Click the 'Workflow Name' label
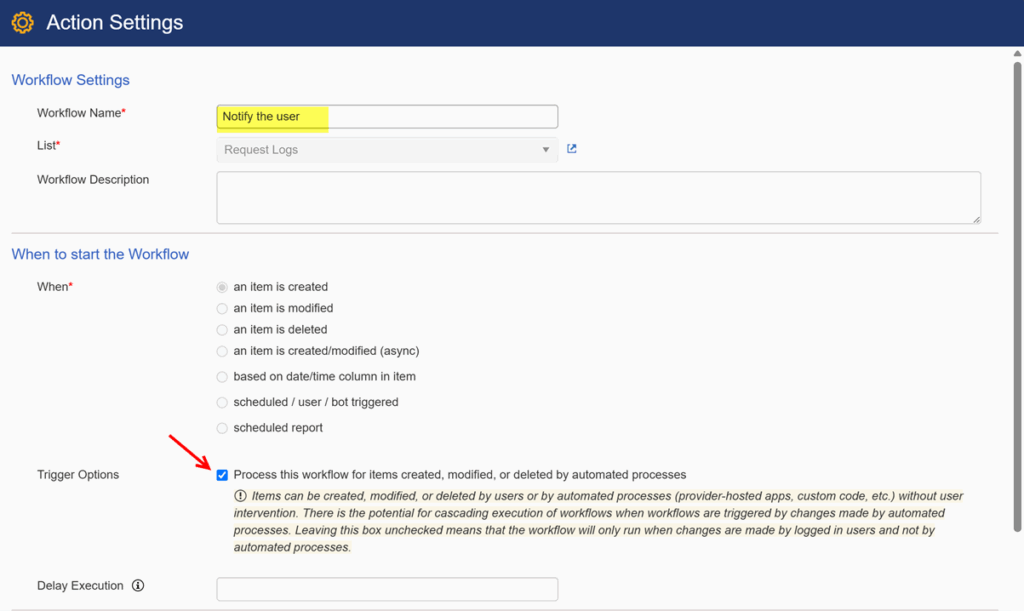Screen dimensions: 1024x611 81,113
